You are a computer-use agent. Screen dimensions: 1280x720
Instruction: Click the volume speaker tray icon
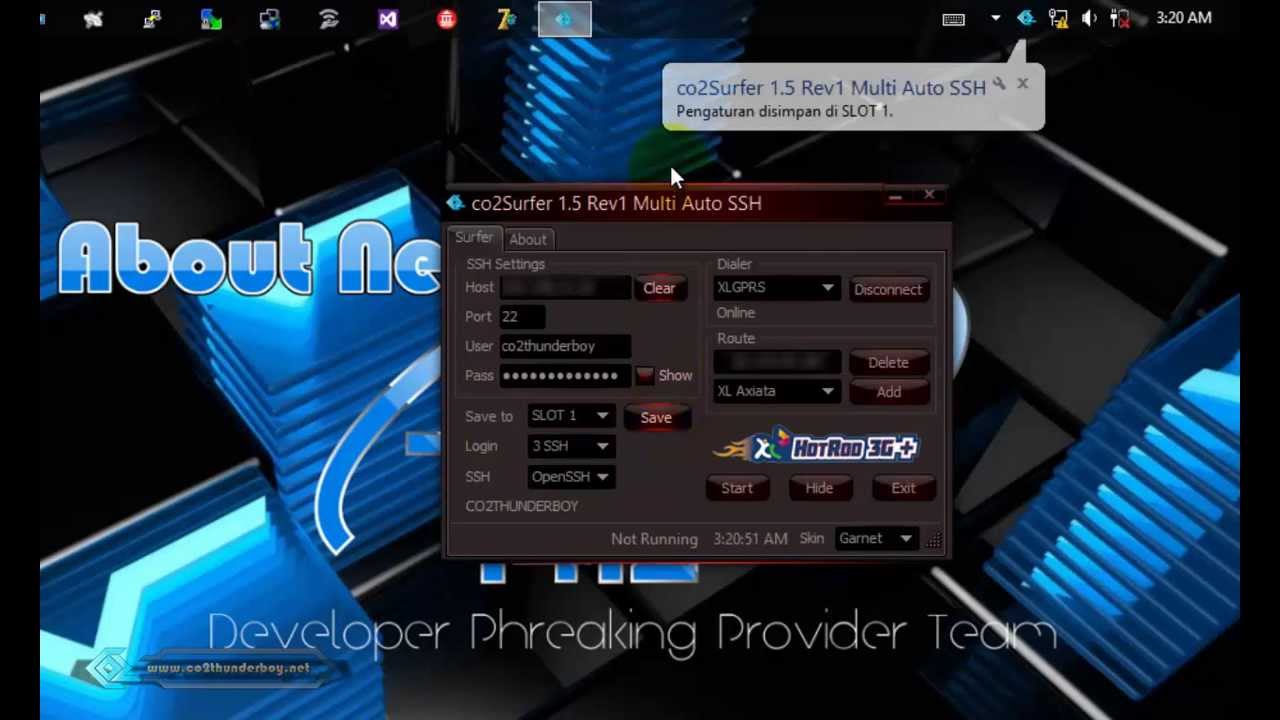[1089, 18]
